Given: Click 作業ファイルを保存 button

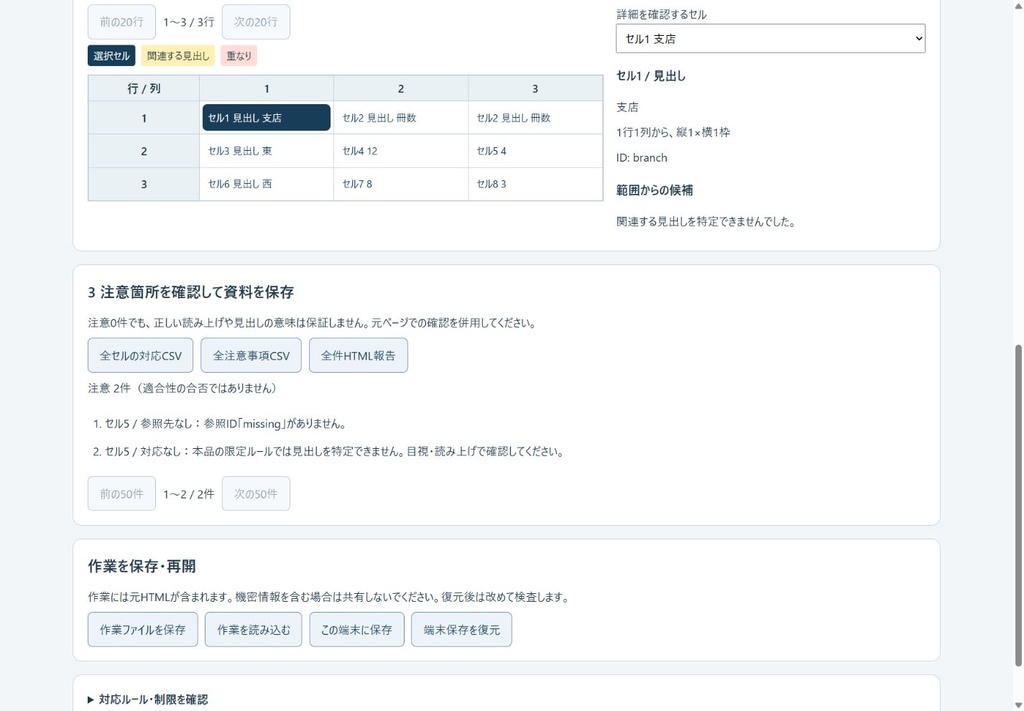Looking at the screenshot, I should (x=142, y=629).
